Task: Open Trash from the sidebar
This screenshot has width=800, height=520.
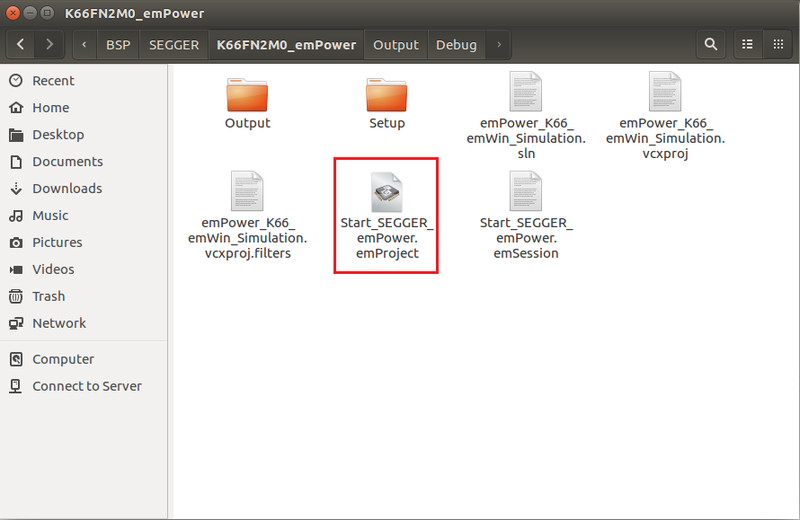Action: click(x=48, y=296)
